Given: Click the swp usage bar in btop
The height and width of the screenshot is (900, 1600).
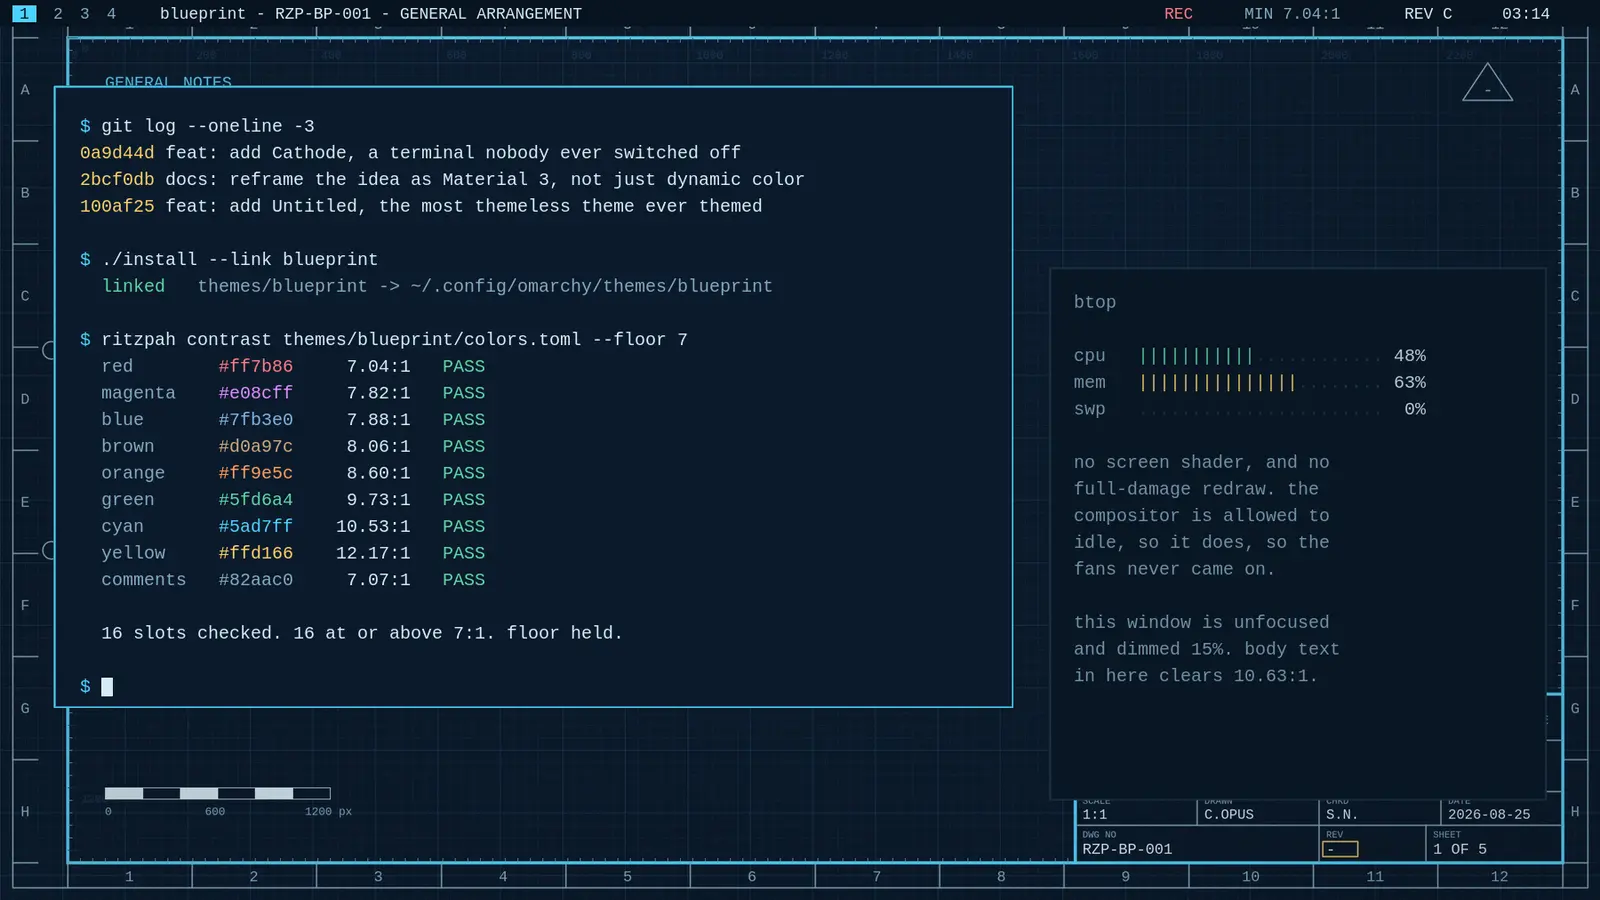Looking at the screenshot, I should (1261, 409).
